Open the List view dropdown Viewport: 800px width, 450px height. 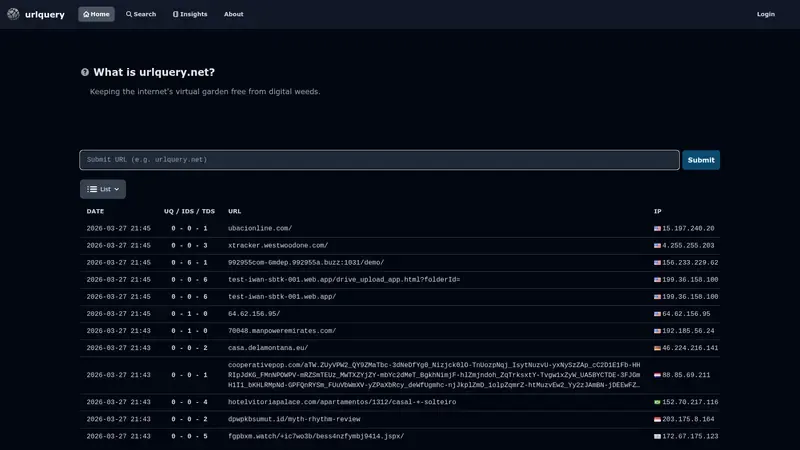pos(103,189)
